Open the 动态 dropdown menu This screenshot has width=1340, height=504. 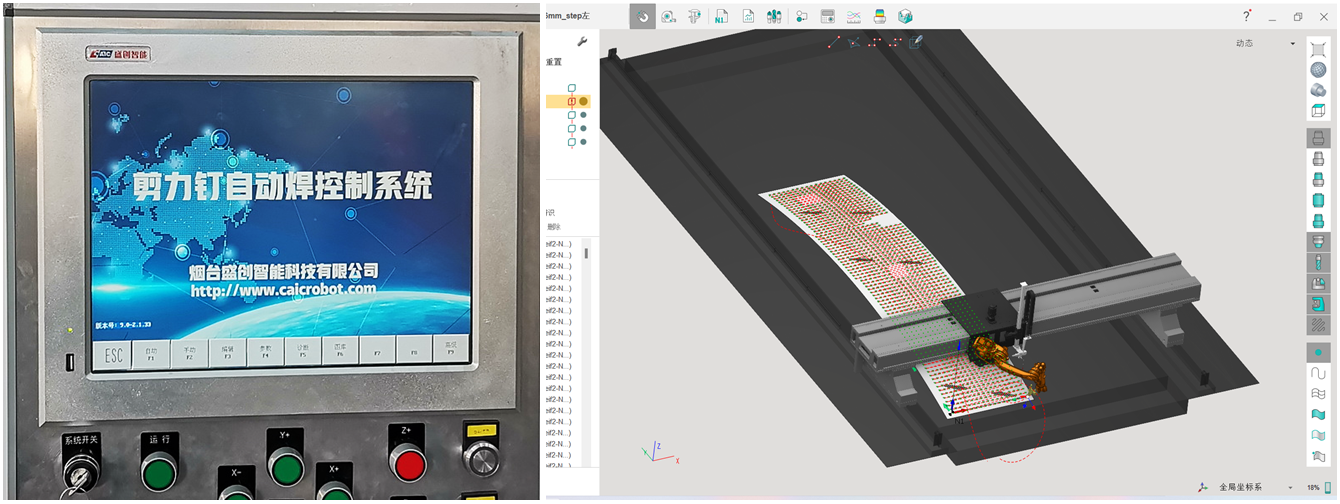pos(1265,43)
